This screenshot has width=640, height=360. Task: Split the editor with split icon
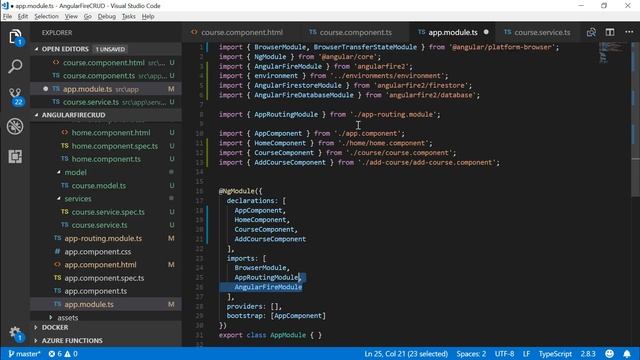point(610,32)
